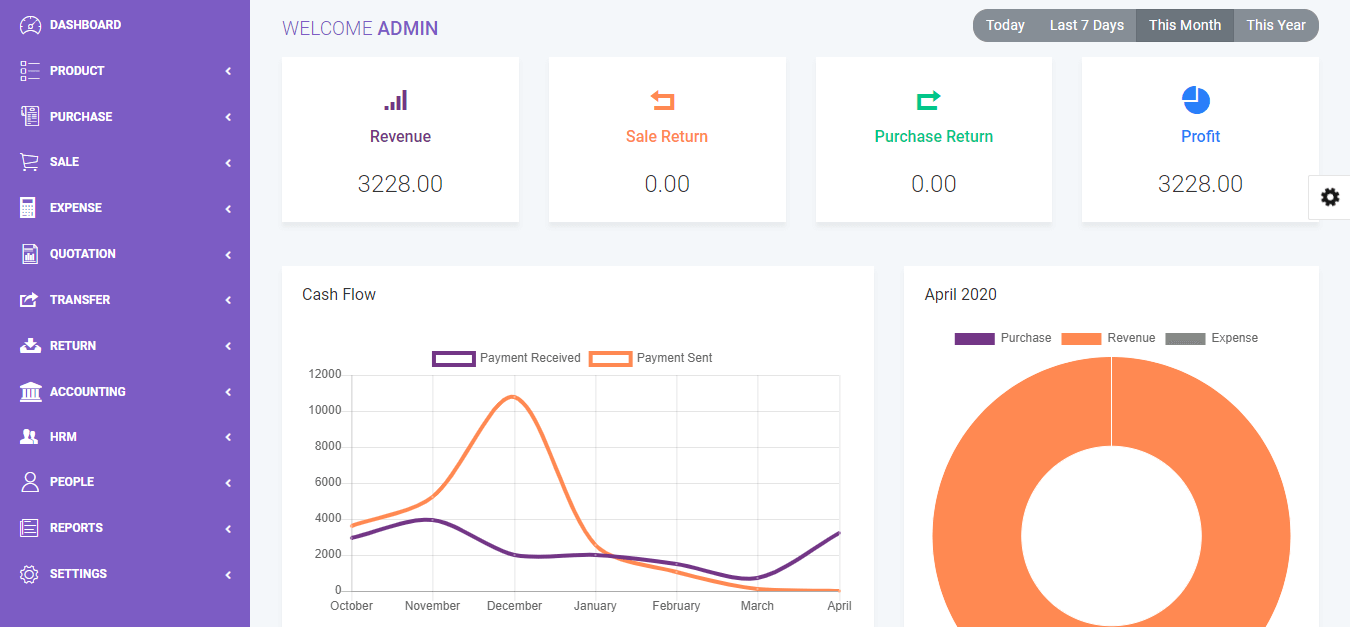Expand the Reports menu chevron
This screenshot has height=627, width=1350.
pyautogui.click(x=228, y=528)
